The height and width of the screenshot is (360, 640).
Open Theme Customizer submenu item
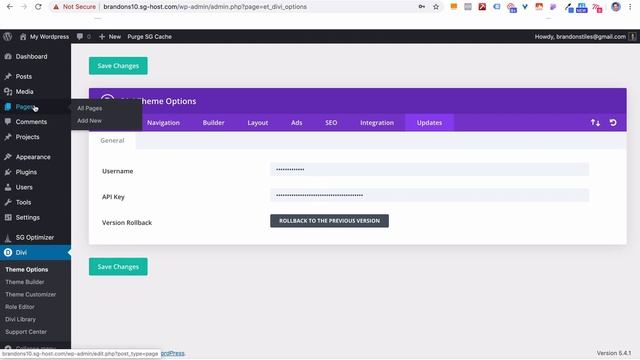[x=31, y=294]
